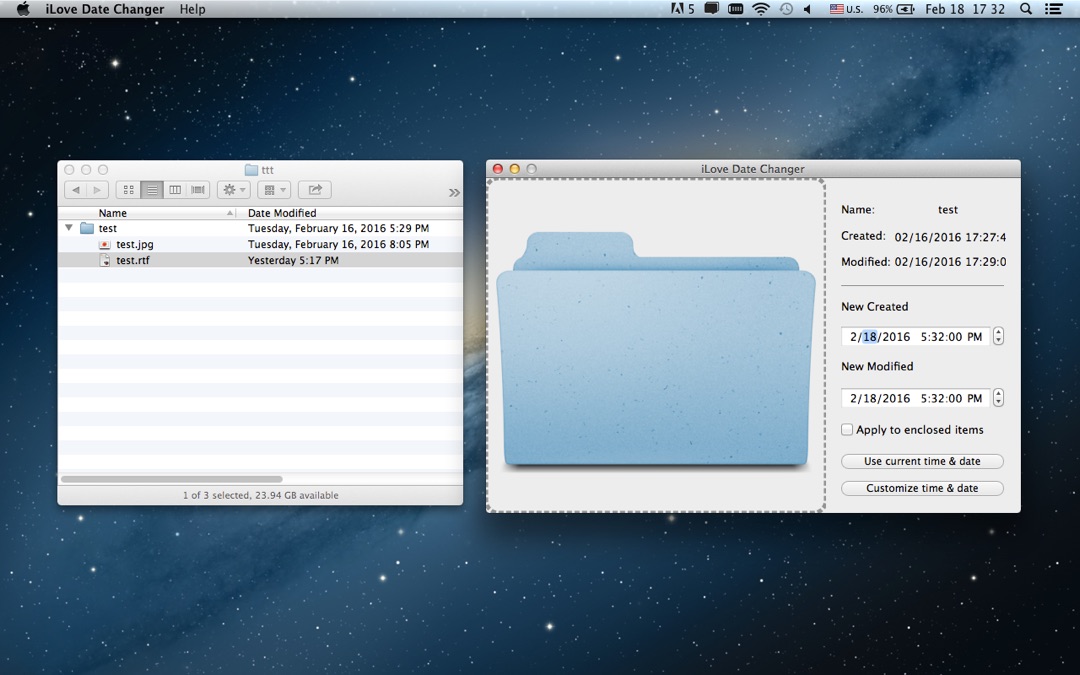
Task: Click the Finder Share button
Action: pos(314,190)
